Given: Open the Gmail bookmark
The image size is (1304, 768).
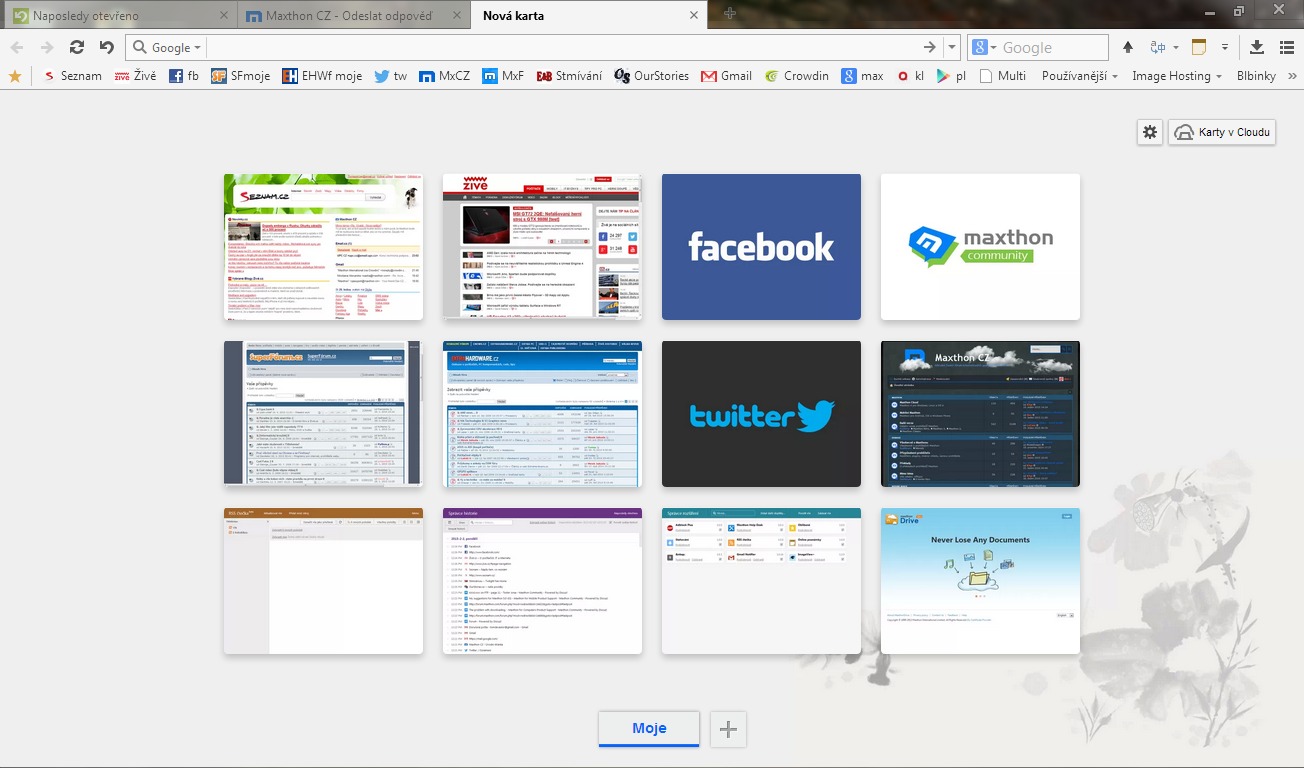Looking at the screenshot, I should [x=726, y=76].
